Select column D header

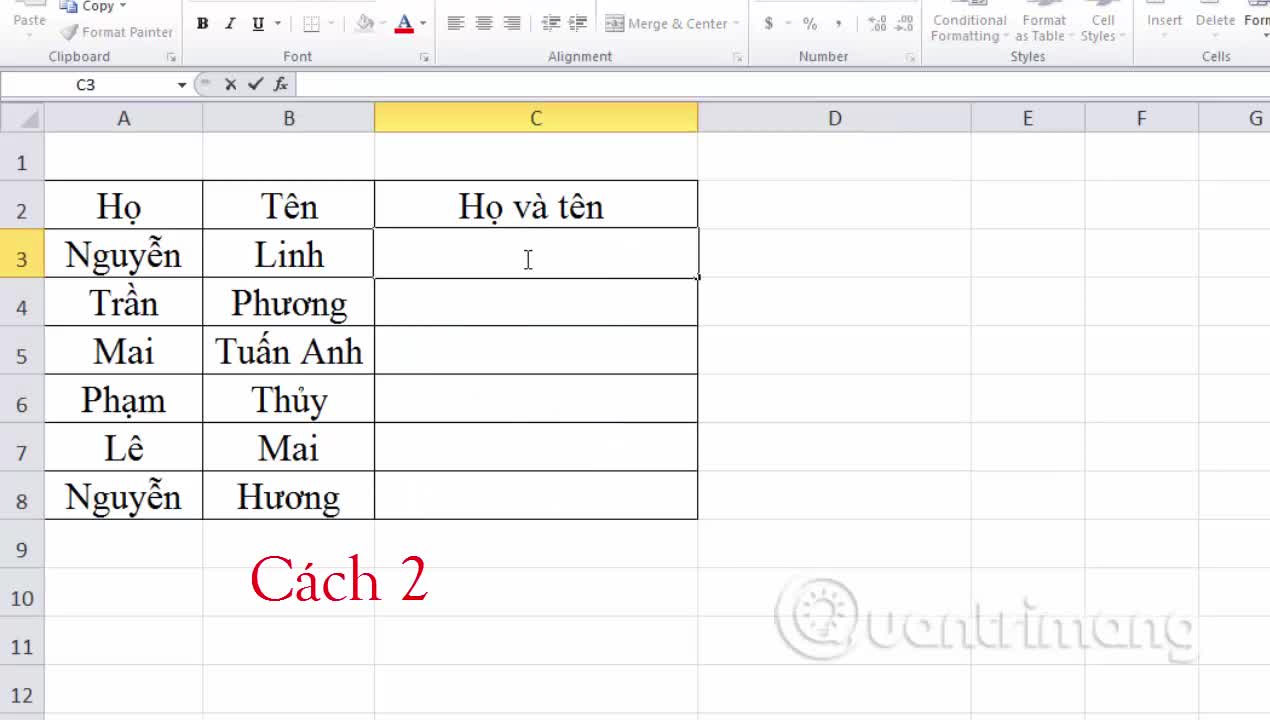(834, 118)
